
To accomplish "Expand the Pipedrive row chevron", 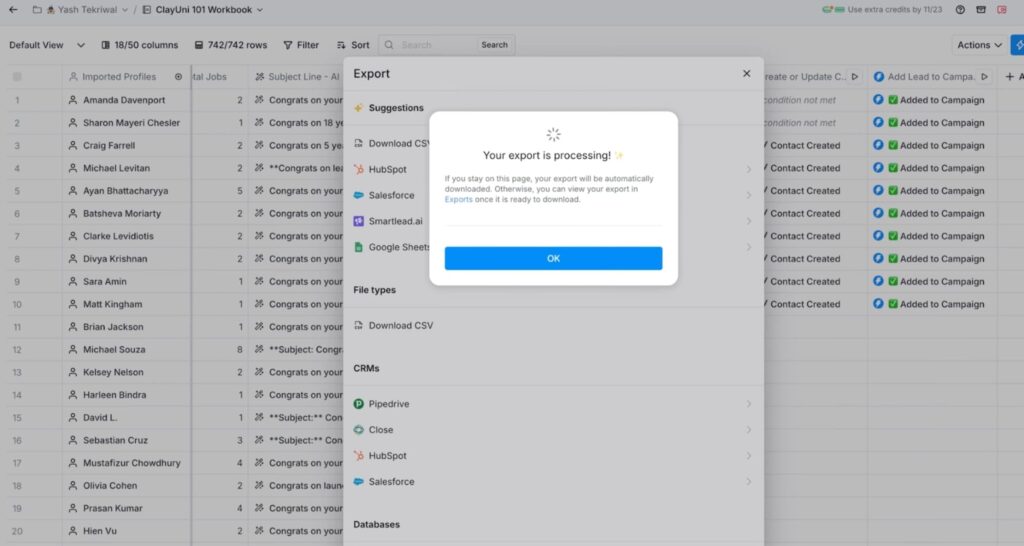I will pyautogui.click(x=748, y=404).
